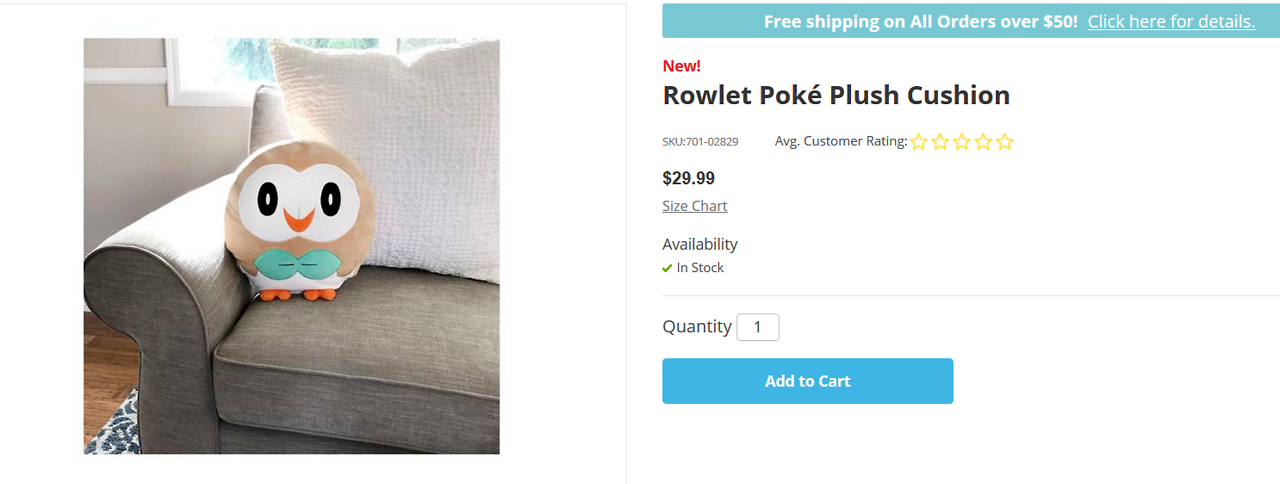Viewport: 1280px width, 484px height.
Task: Click the SKU 701-02829 text
Action: pyautogui.click(x=700, y=142)
